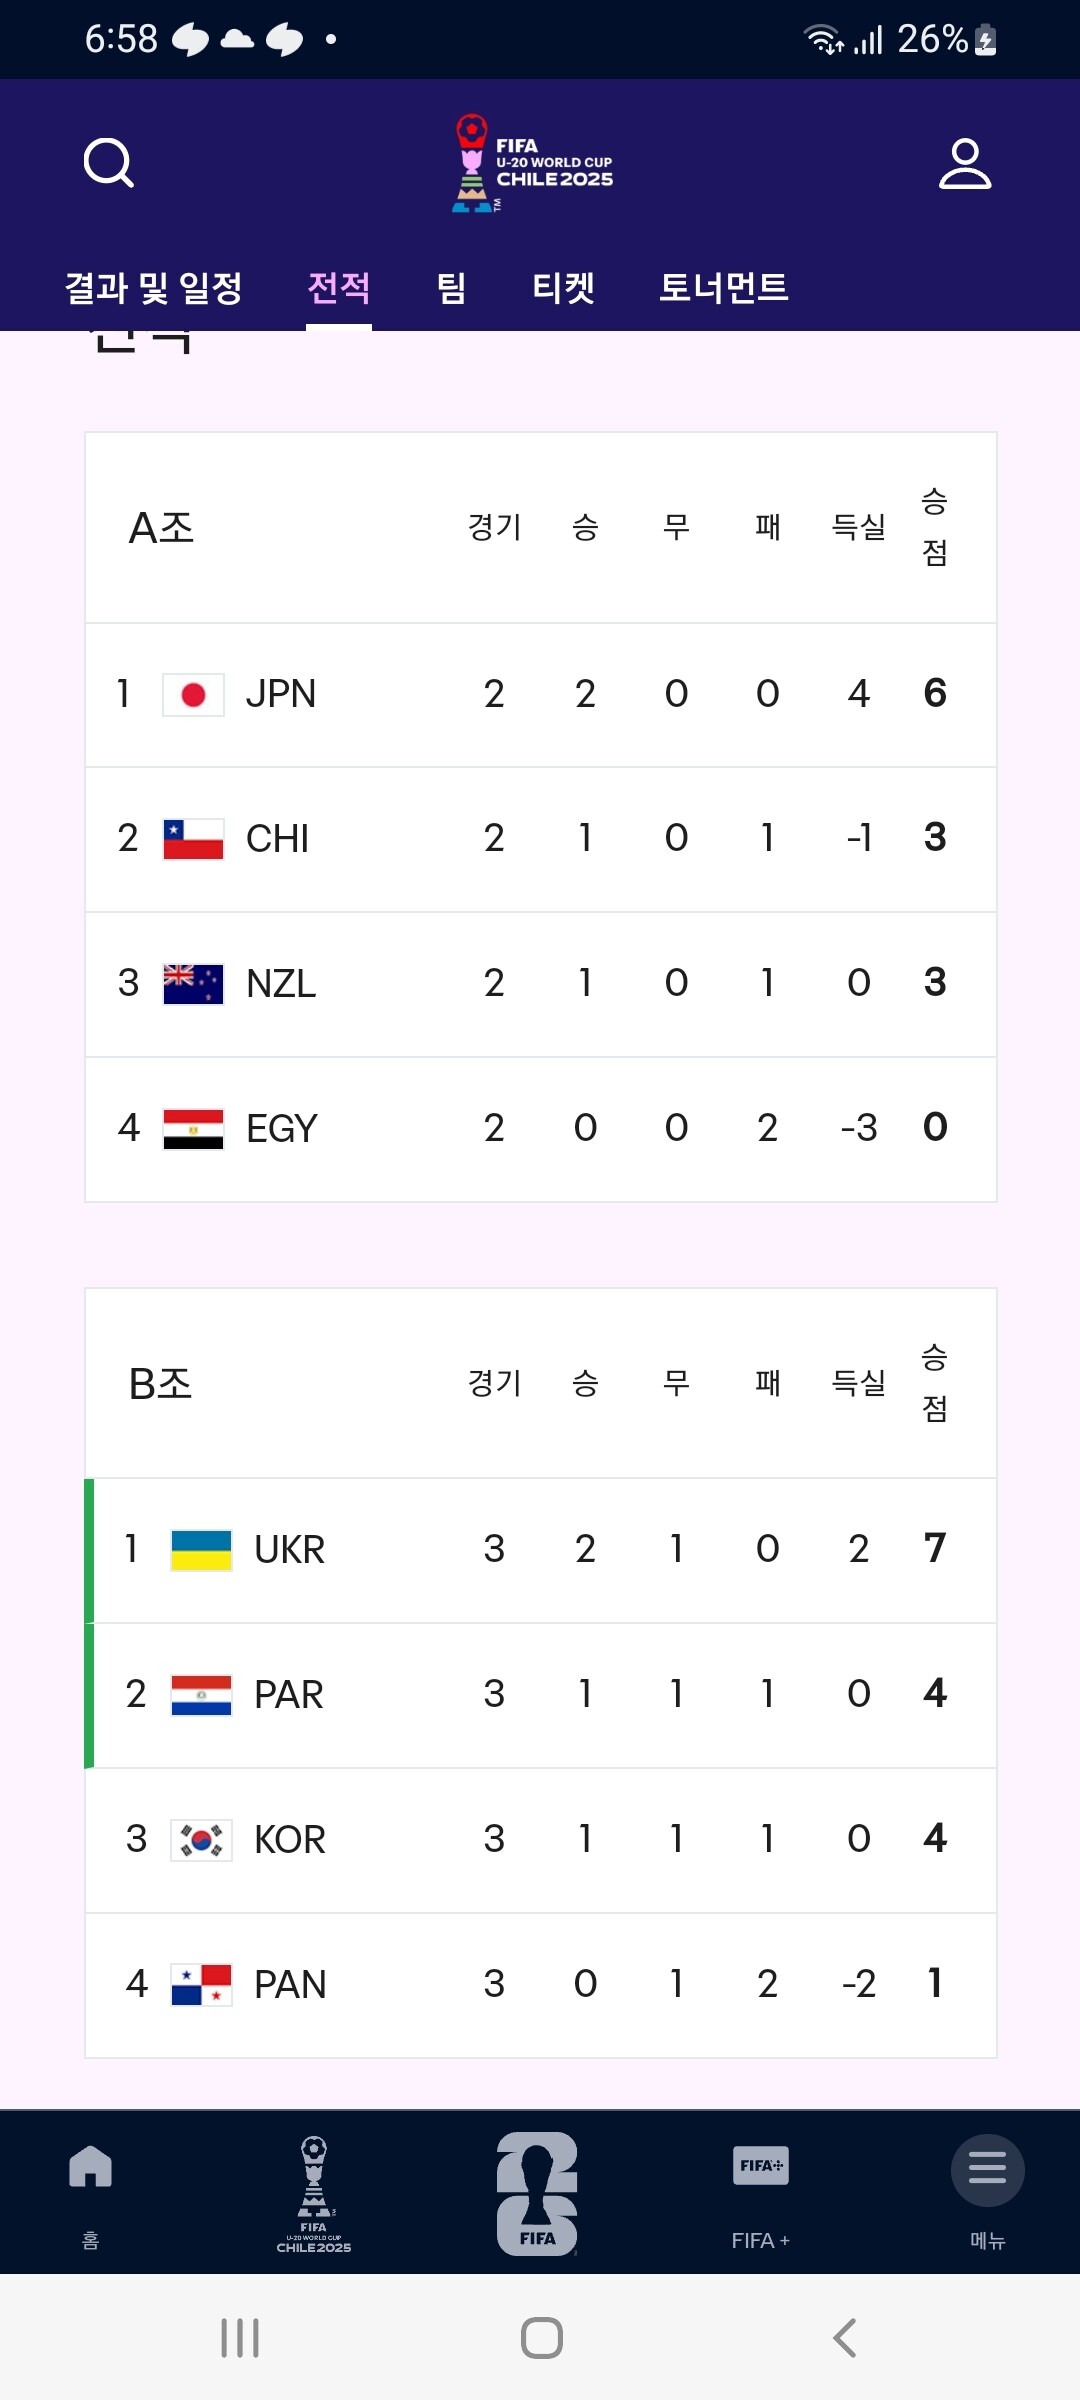Viewport: 1080px width, 2400px height.
Task: Tap the FIFA U-20 World Cup Chile 2025 logo
Action: pos(533,163)
